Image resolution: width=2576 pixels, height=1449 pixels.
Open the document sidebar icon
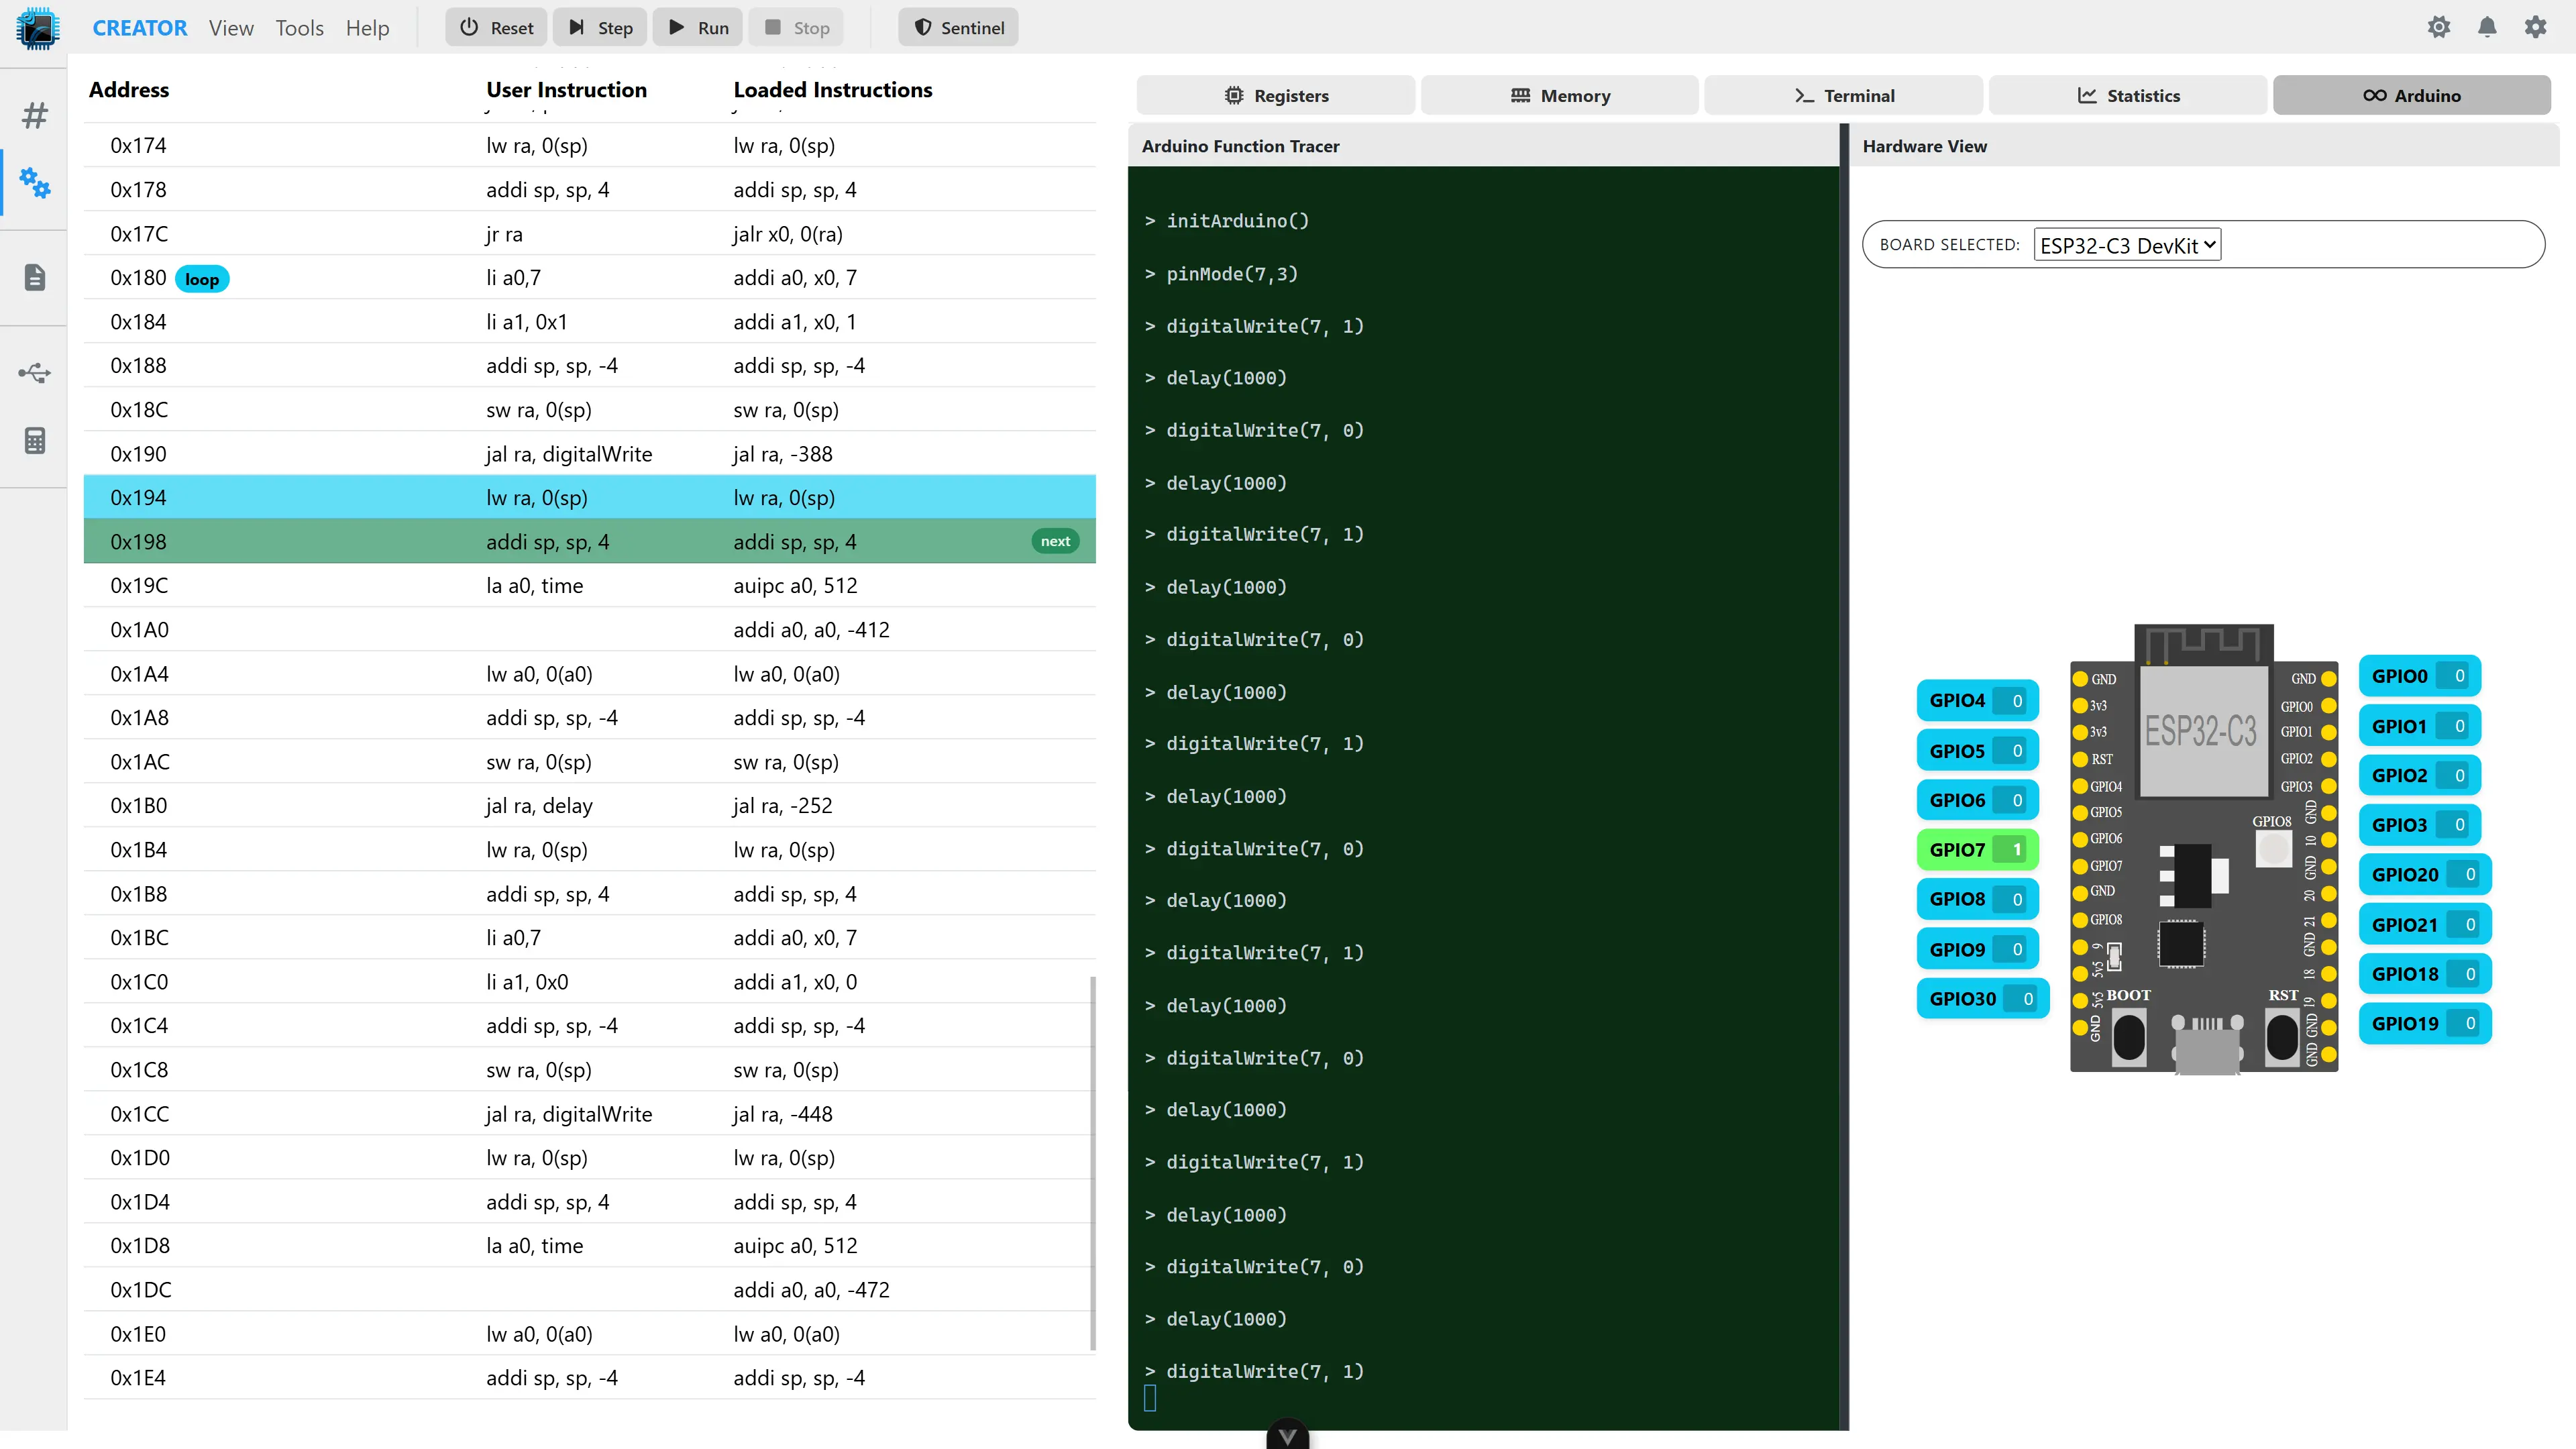point(35,277)
